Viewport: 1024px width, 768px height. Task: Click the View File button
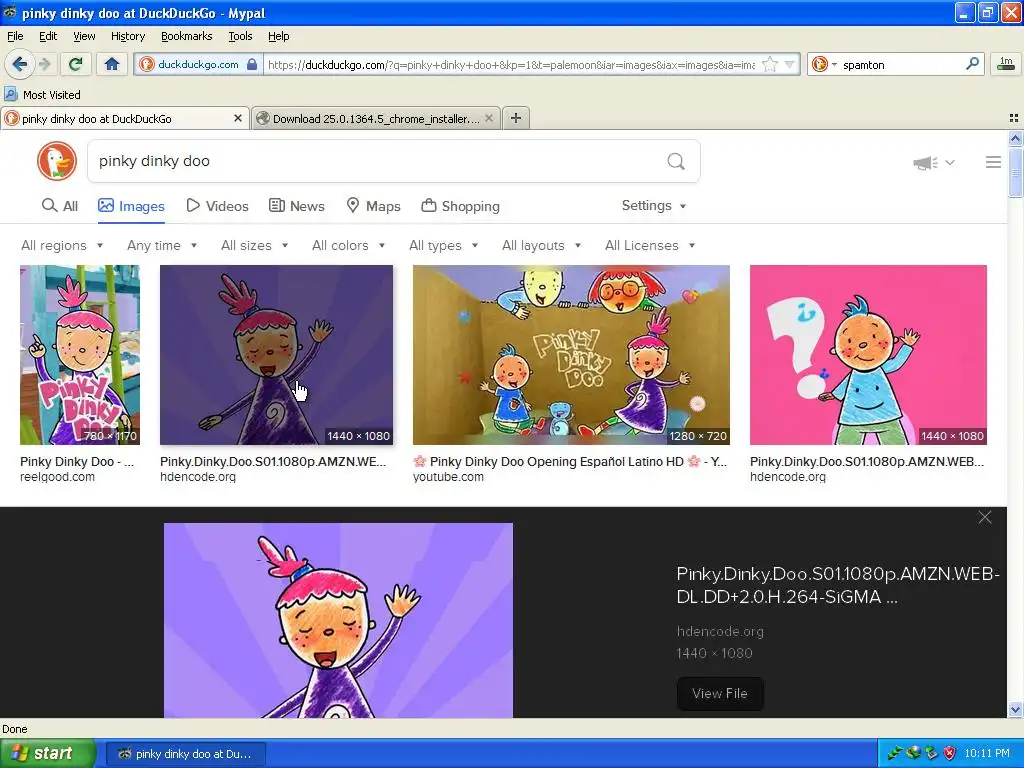tap(720, 694)
